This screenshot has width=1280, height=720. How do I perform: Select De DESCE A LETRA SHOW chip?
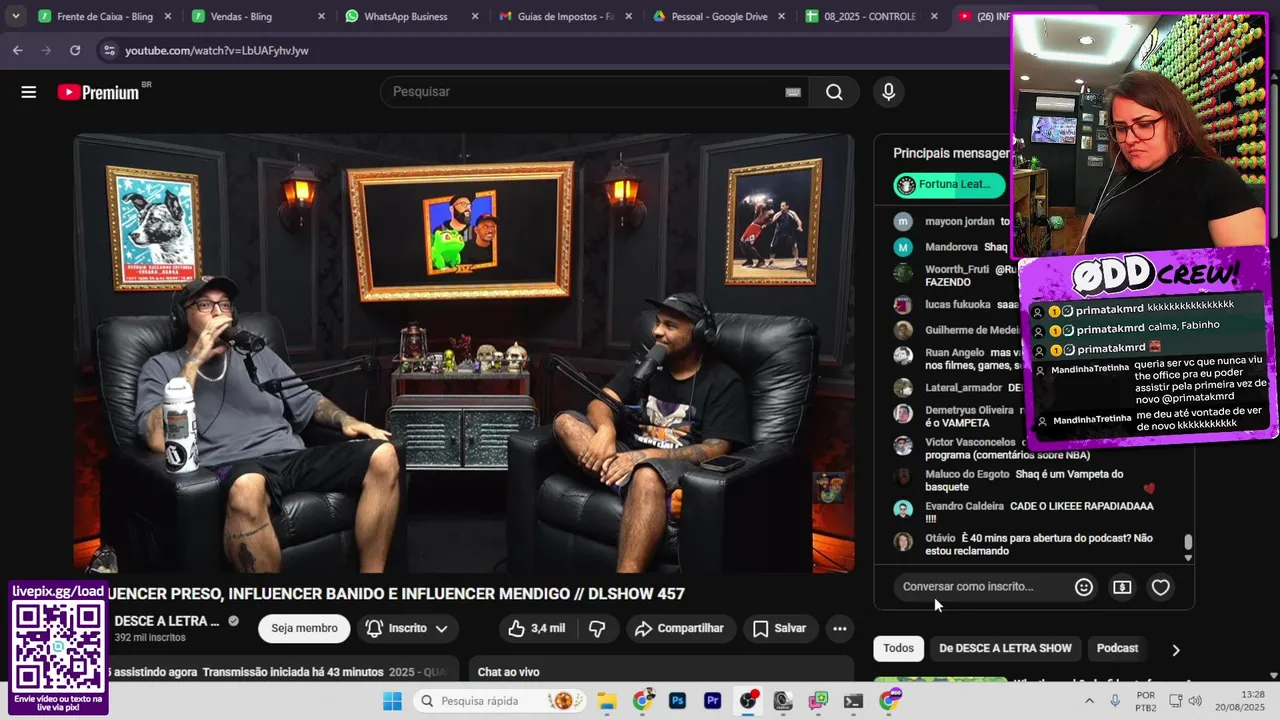[x=1005, y=648]
